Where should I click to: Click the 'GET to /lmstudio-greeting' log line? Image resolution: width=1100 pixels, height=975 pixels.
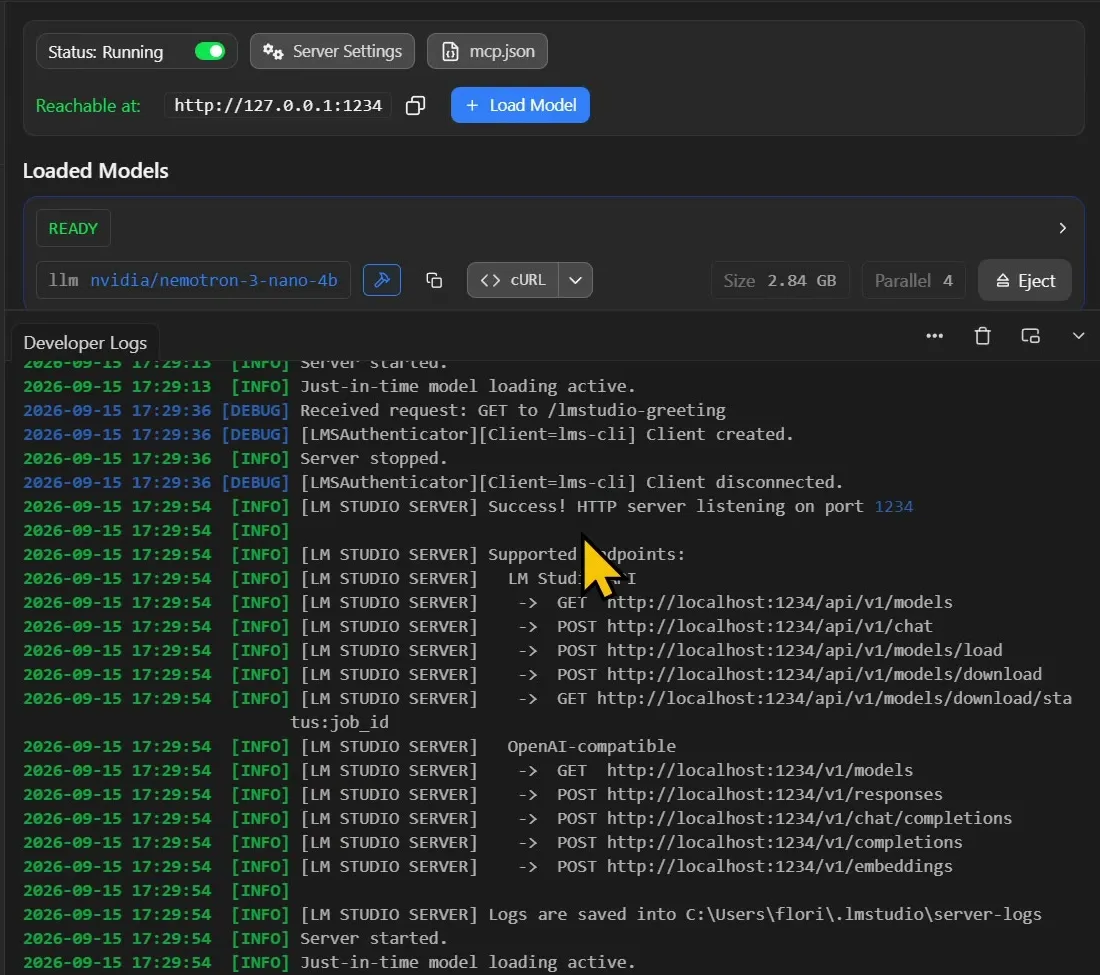coord(375,410)
